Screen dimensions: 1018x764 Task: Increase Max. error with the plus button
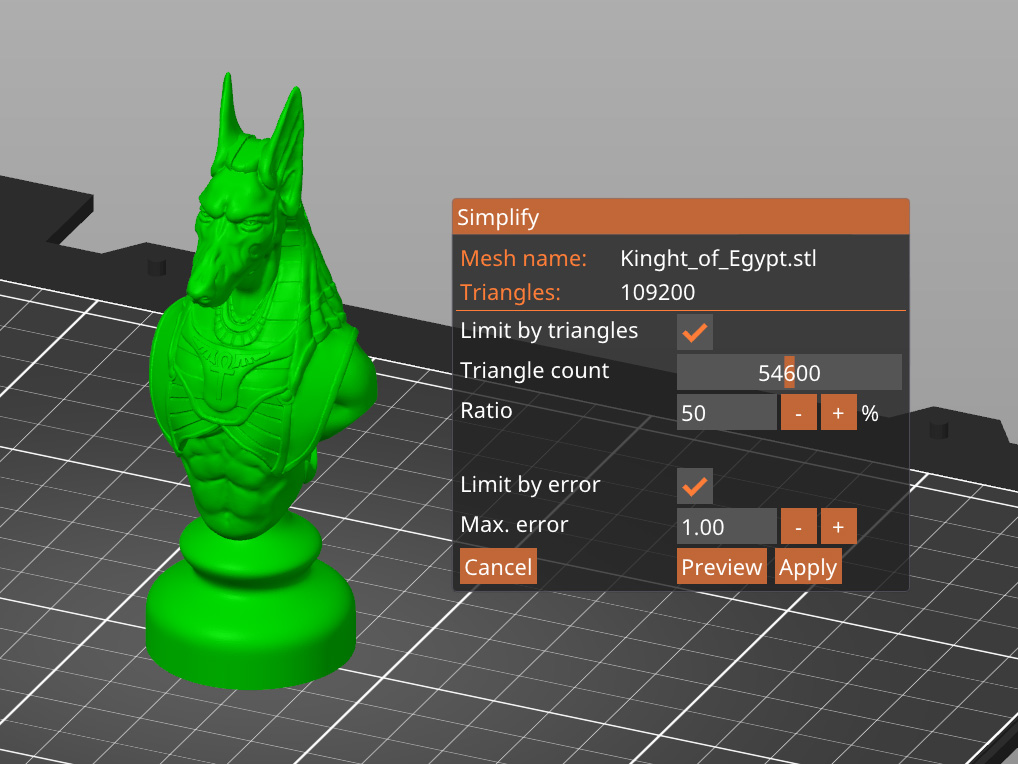point(838,525)
